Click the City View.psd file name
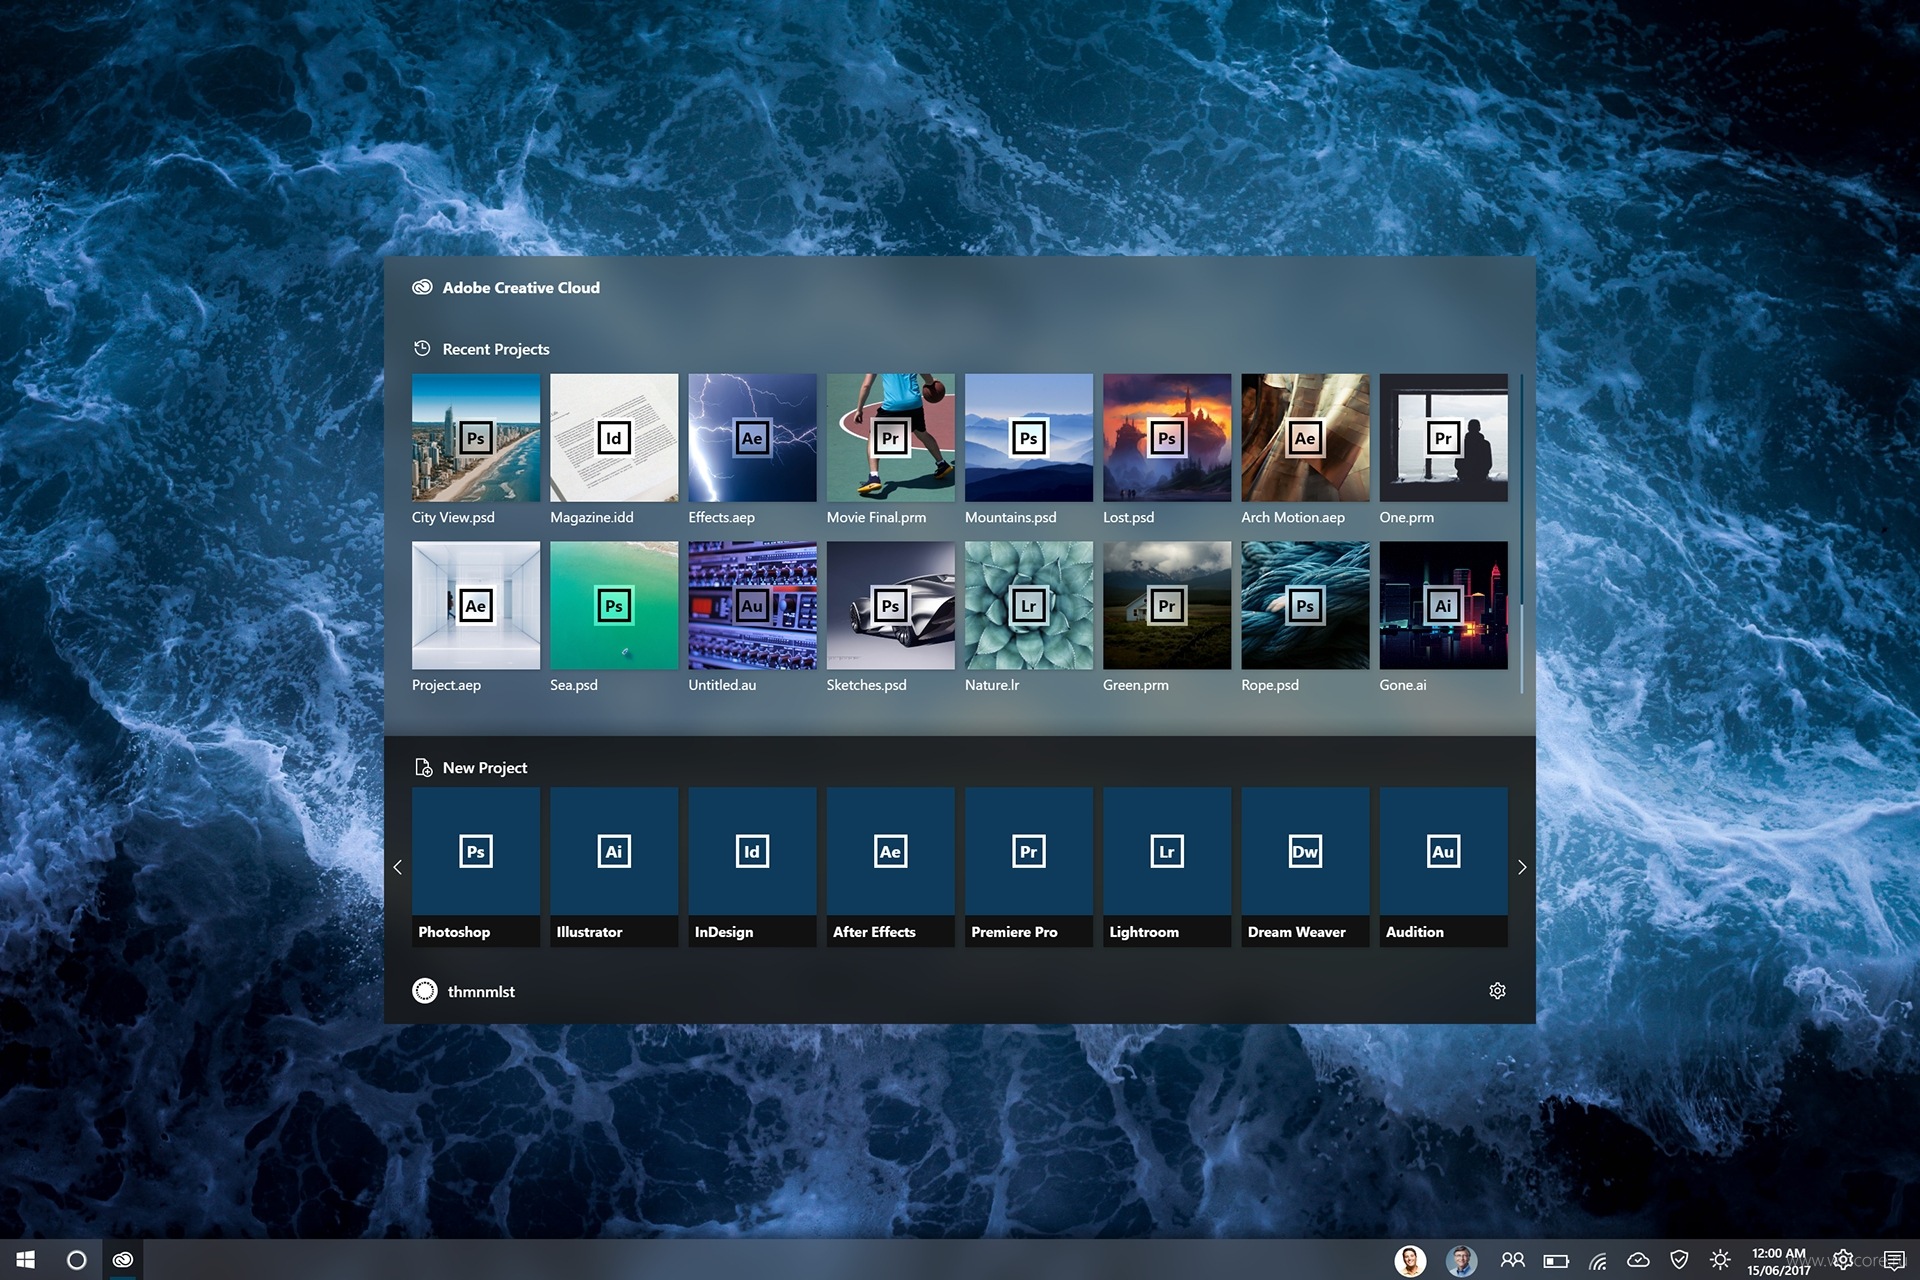The height and width of the screenshot is (1280, 1920). (453, 517)
